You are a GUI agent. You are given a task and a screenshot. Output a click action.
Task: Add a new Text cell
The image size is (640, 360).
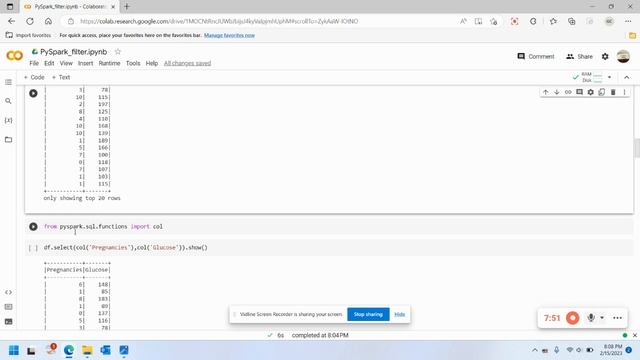(x=61, y=77)
